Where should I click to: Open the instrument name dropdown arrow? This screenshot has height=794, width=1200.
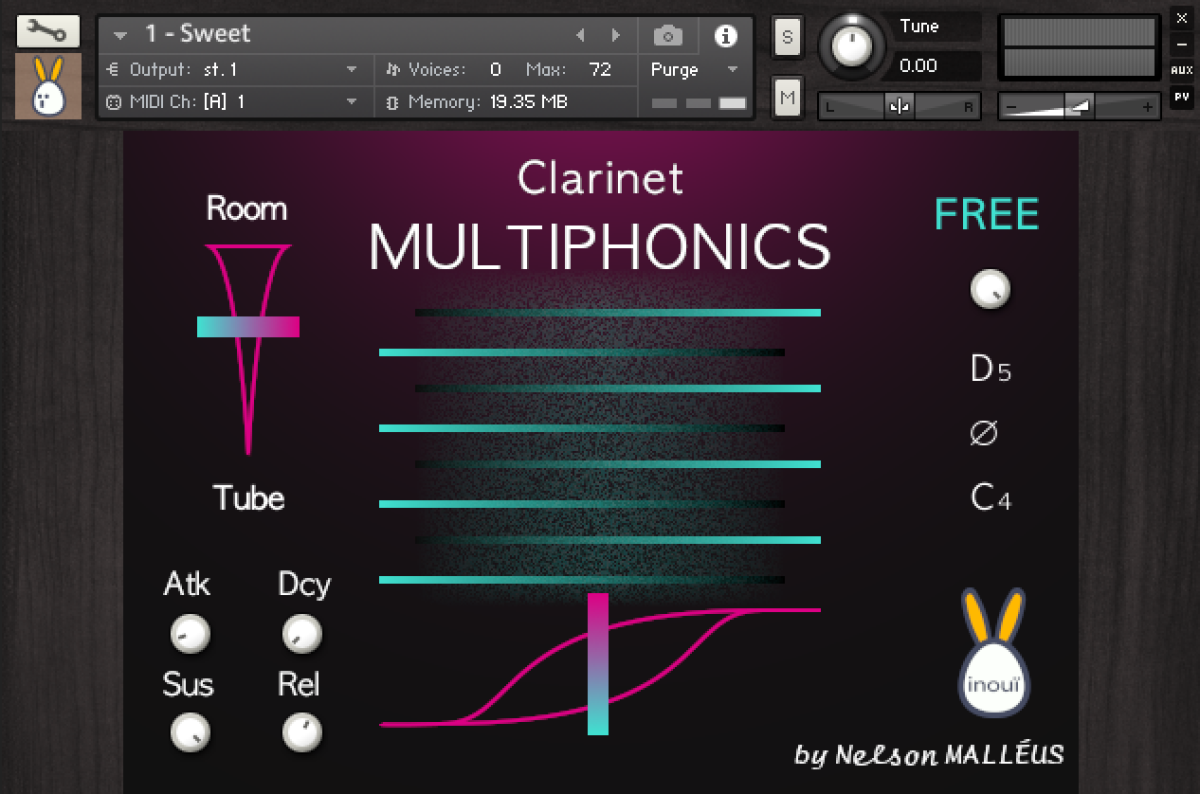click(x=121, y=35)
